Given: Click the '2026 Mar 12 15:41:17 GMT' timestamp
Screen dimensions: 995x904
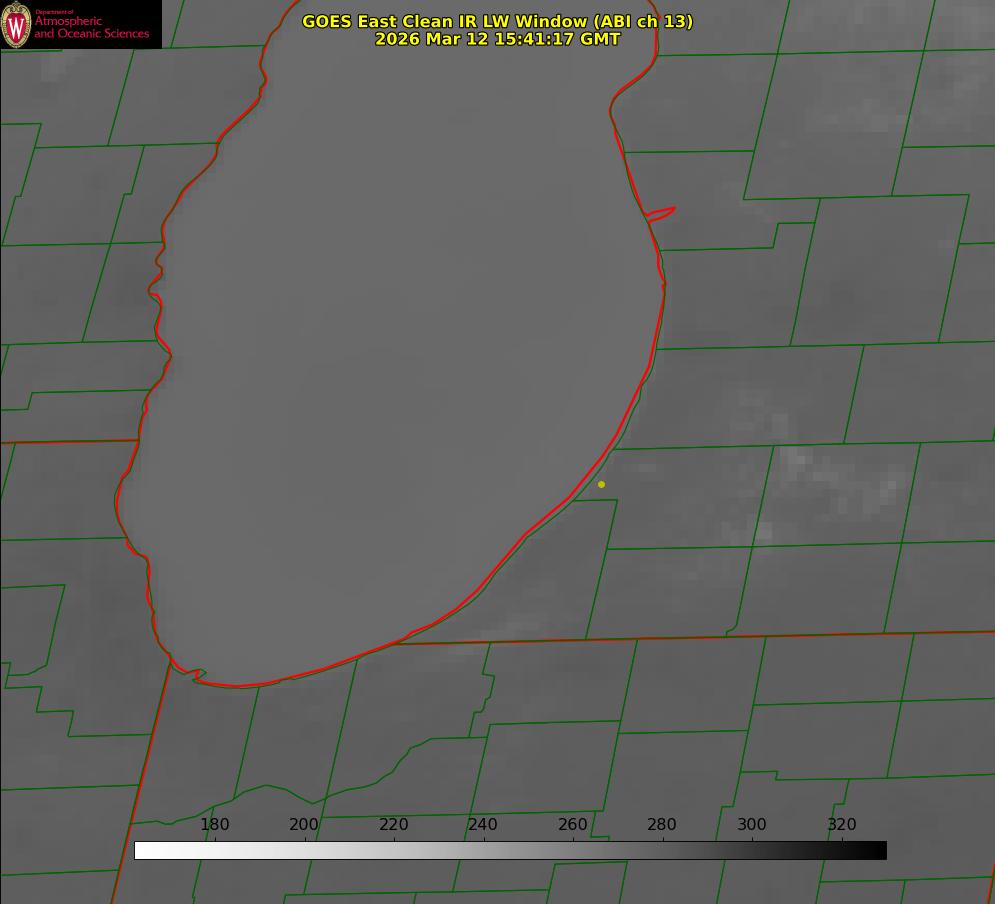Looking at the screenshot, I should [x=498, y=39].
